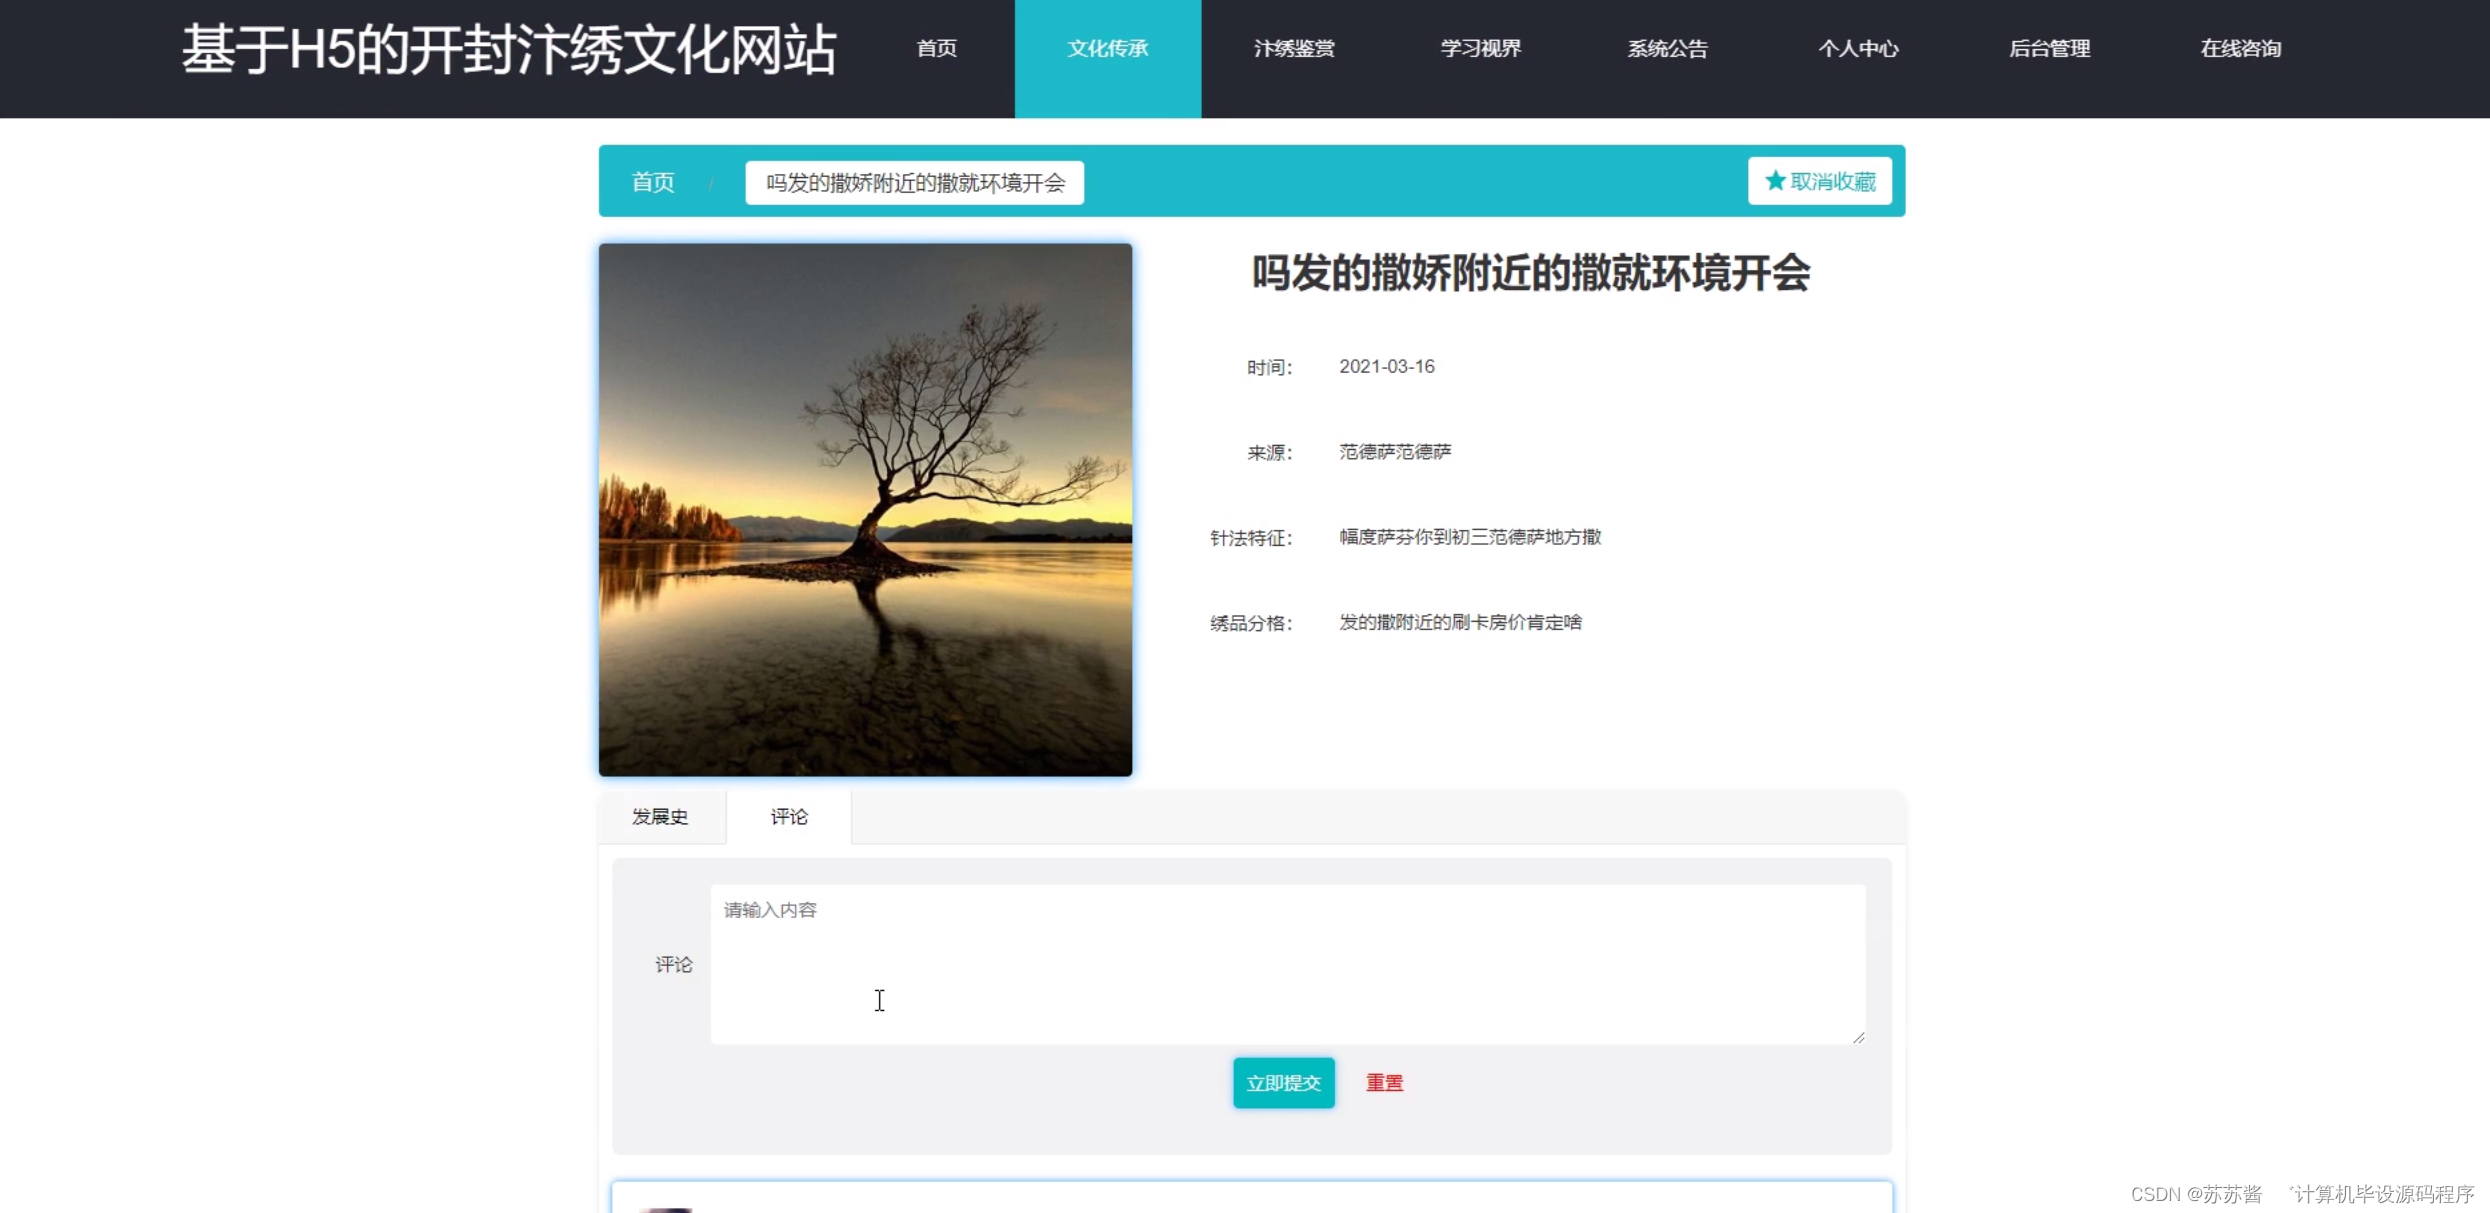Reset the comment form with 重置
Image resolution: width=2490 pixels, height=1213 pixels.
pyautogui.click(x=1384, y=1082)
